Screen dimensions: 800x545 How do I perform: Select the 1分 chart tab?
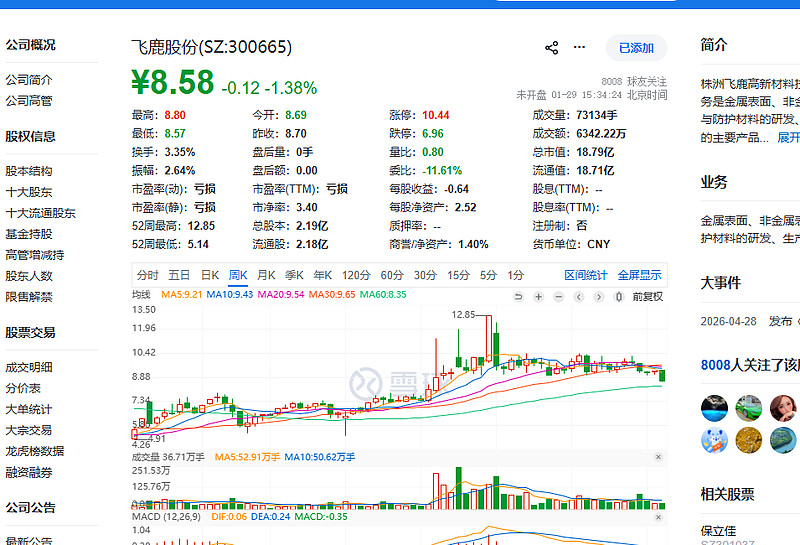point(515,276)
